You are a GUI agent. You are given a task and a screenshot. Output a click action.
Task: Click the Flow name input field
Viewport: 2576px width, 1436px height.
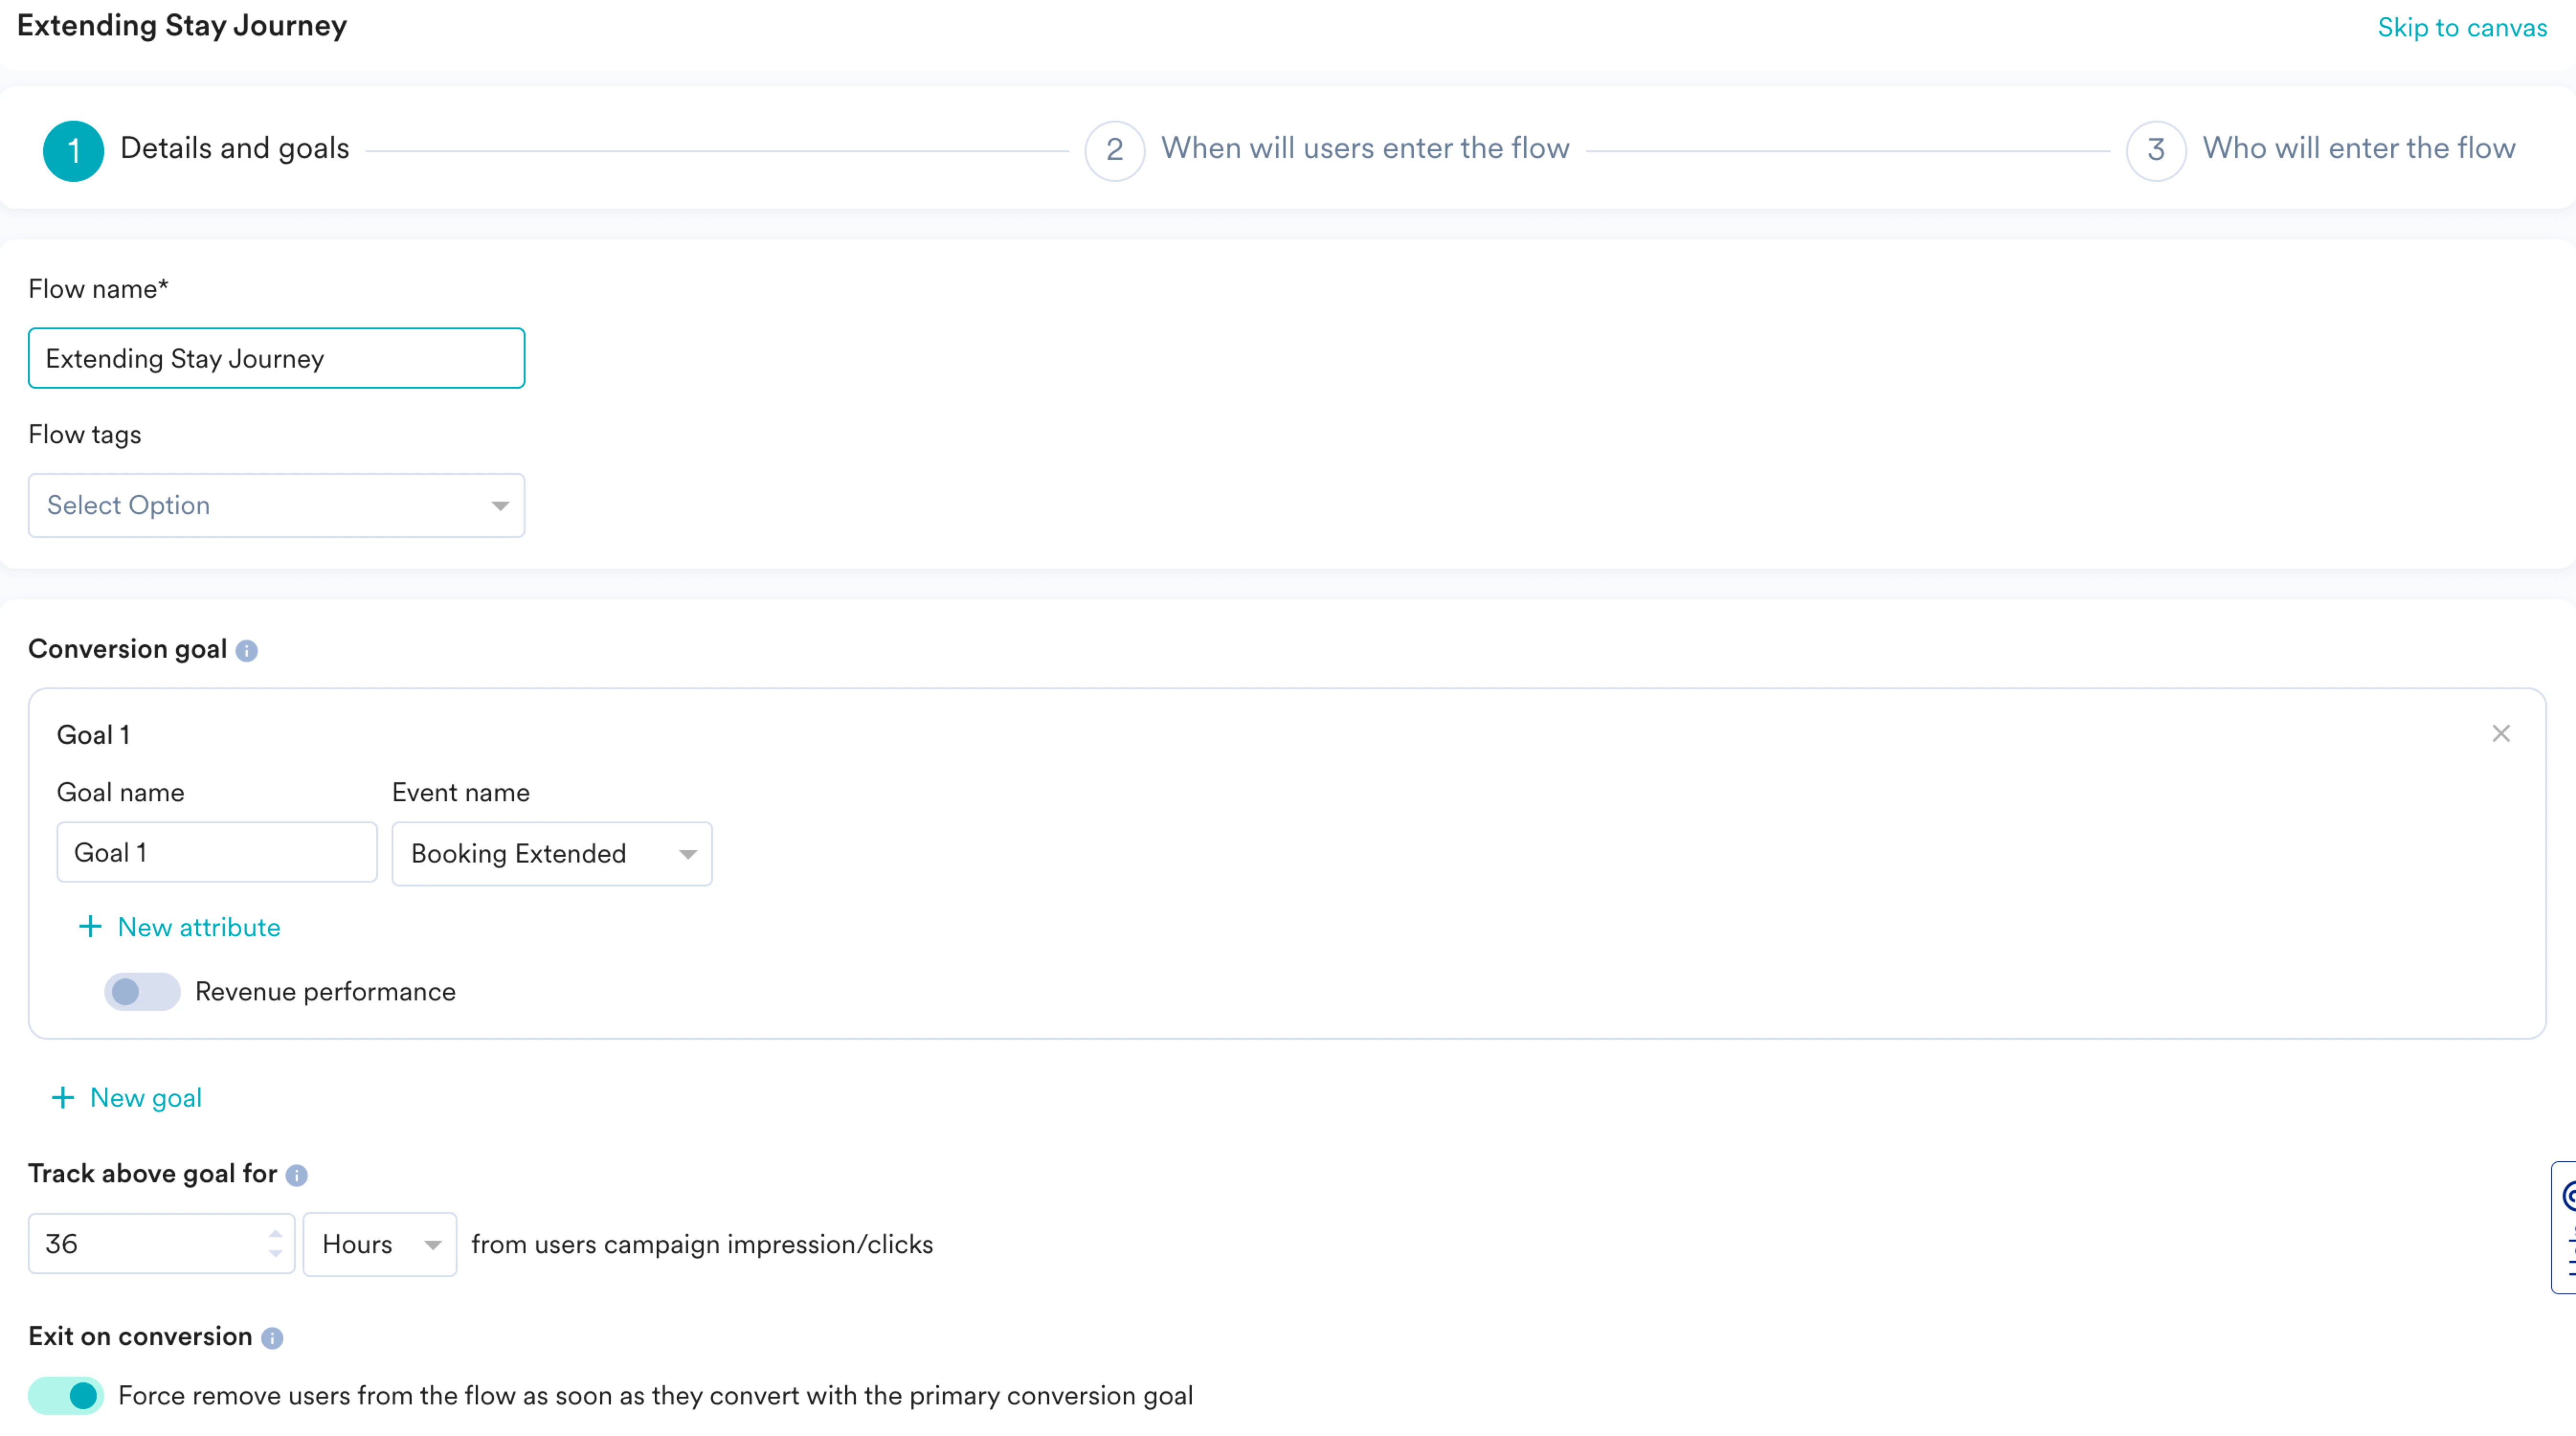[276, 358]
